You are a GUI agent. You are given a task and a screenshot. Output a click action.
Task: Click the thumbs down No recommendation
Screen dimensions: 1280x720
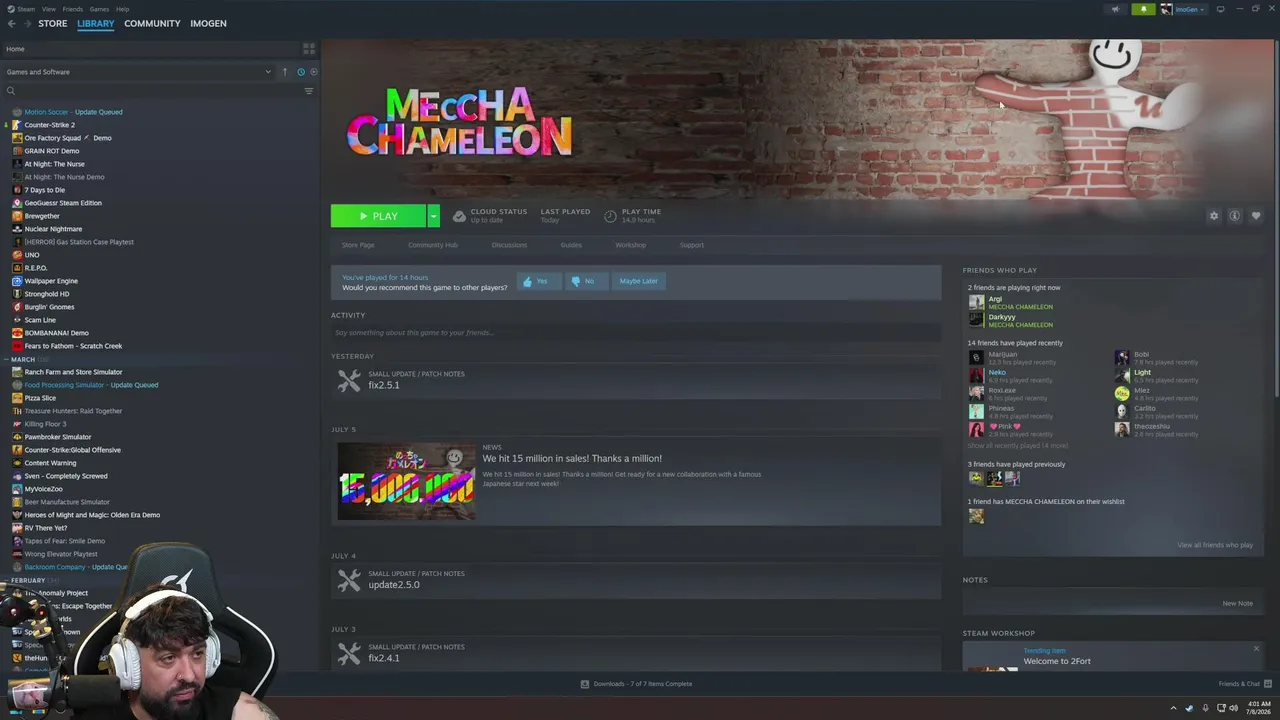coord(585,281)
